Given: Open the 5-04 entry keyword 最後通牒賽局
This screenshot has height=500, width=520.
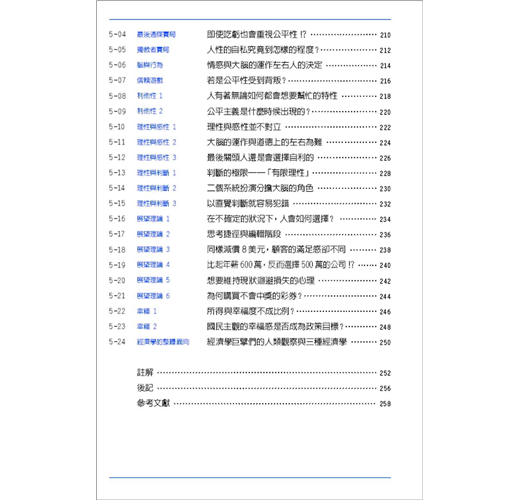Looking at the screenshot, I should 156,34.
